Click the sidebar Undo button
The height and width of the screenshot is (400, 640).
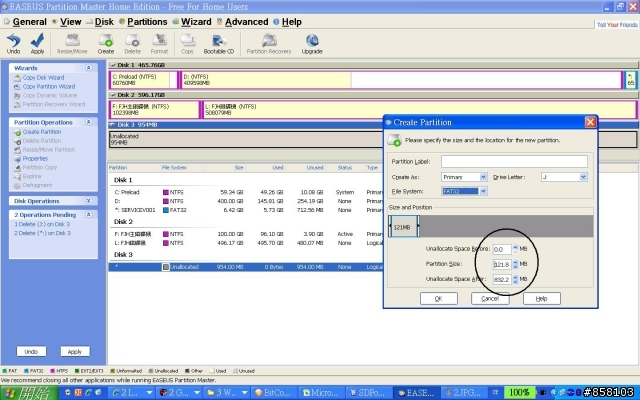point(31,351)
